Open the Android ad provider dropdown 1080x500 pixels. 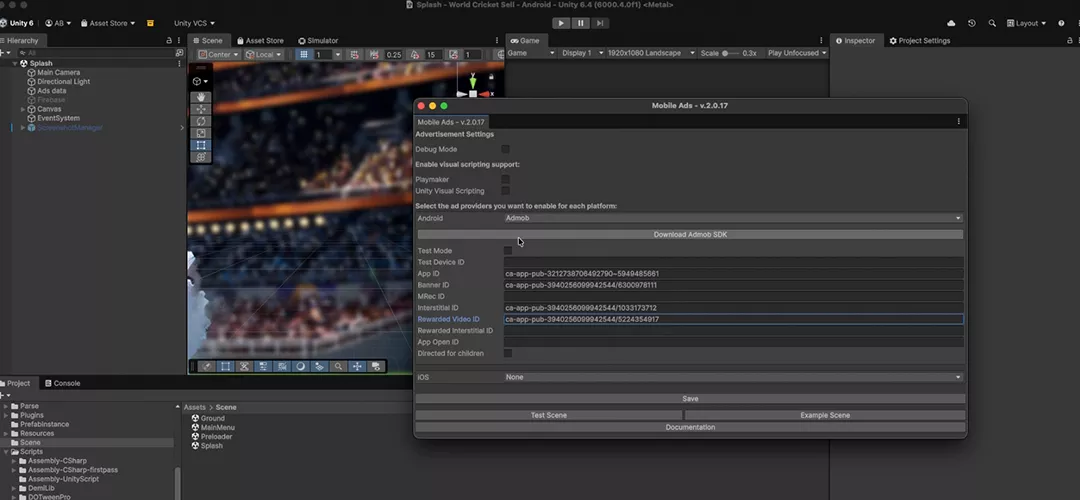(733, 218)
